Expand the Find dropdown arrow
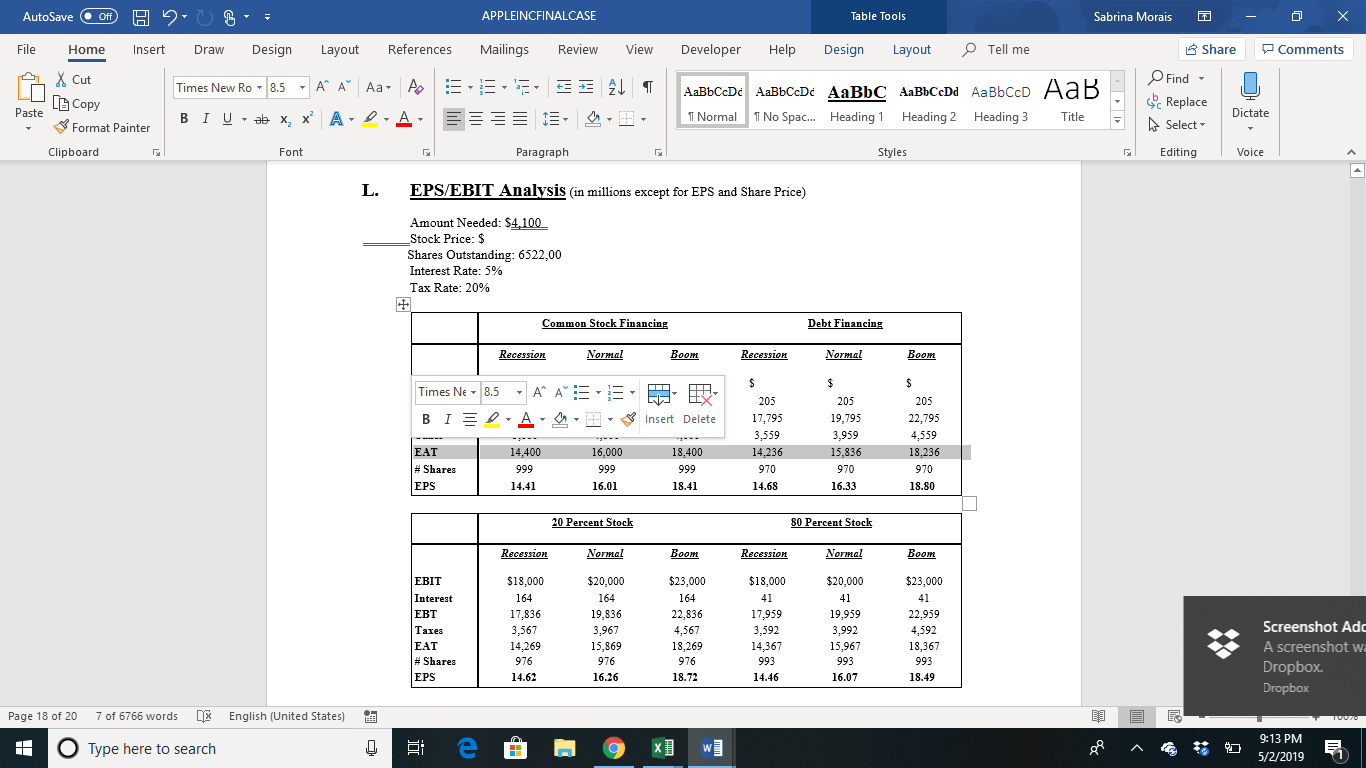This screenshot has width=1366, height=768. point(1201,78)
